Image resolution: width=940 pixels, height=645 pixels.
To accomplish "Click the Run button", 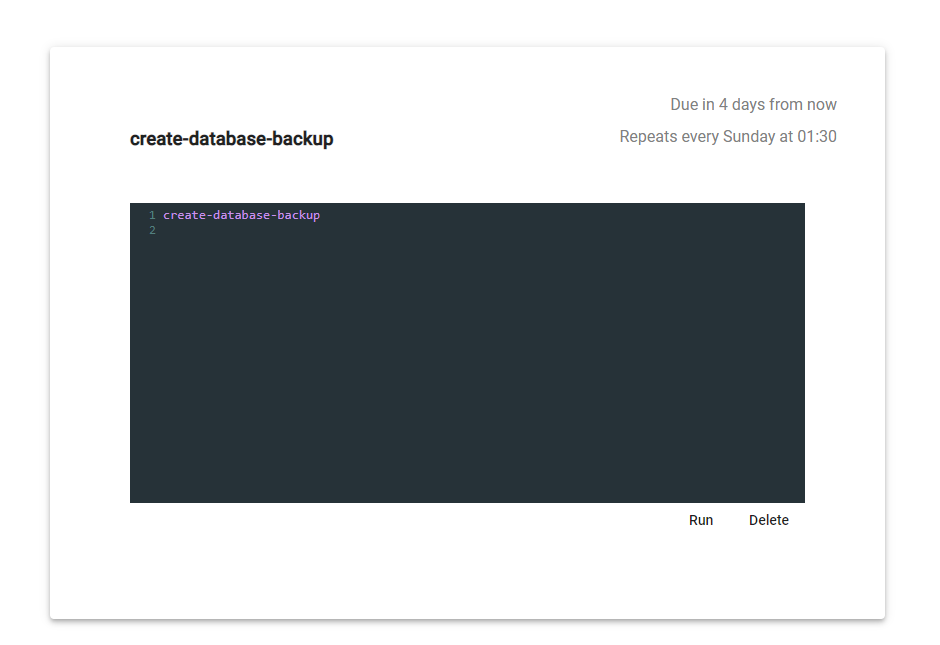I will pyautogui.click(x=701, y=520).
